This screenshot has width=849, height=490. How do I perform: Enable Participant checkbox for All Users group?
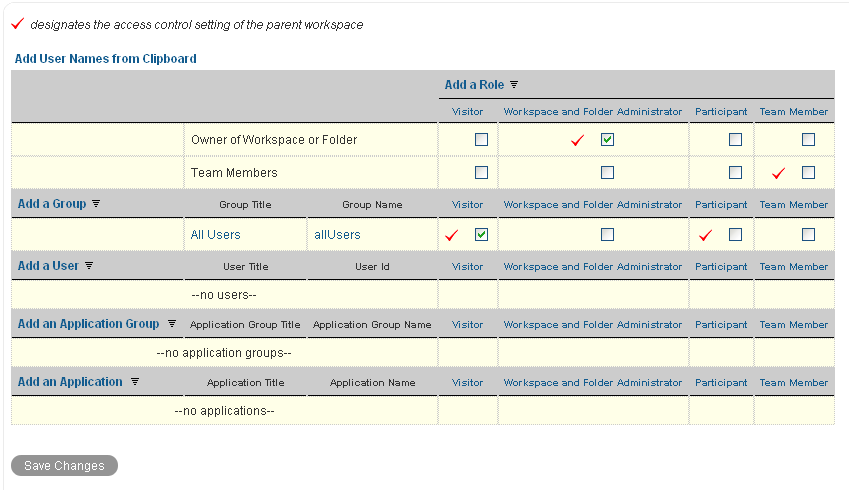(735, 235)
